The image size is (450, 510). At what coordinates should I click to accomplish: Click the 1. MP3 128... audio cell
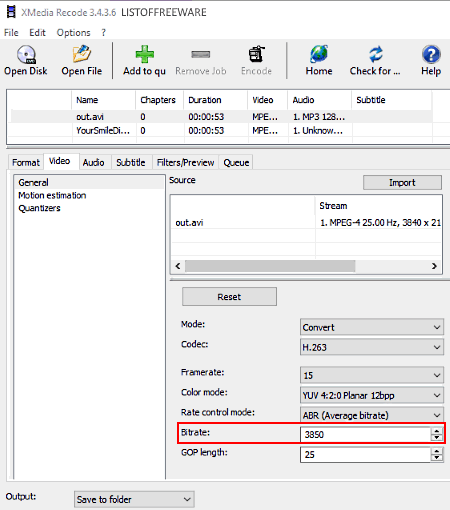coord(319,117)
